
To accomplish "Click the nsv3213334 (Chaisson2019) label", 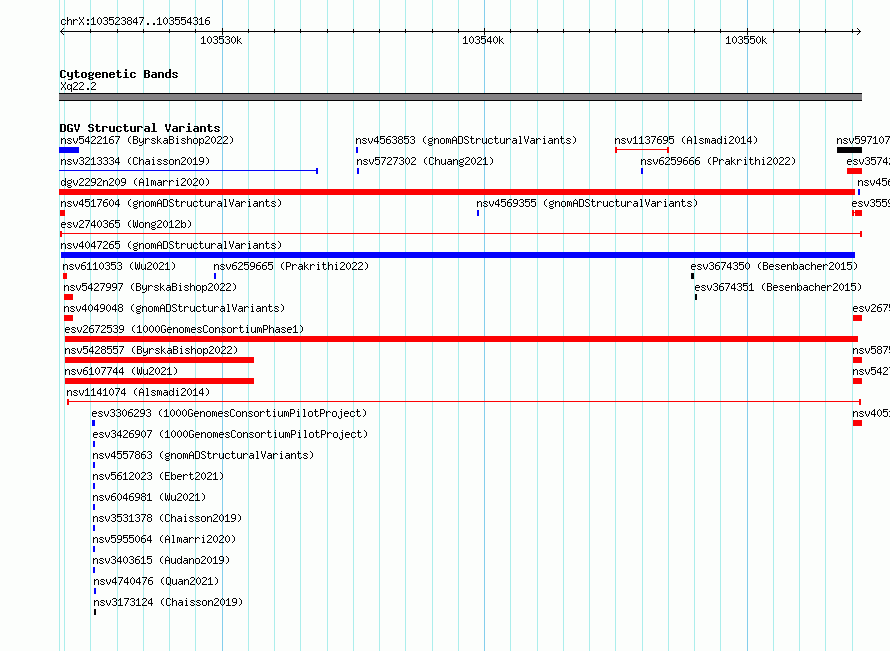I will tap(135, 161).
